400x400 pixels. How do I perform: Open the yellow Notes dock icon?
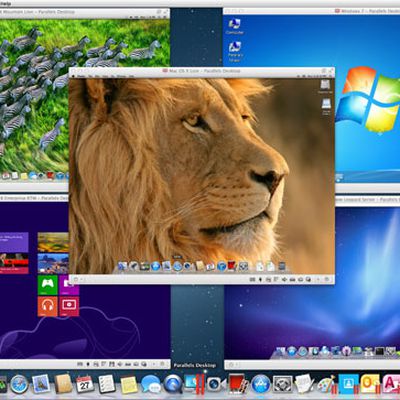pos(129,384)
